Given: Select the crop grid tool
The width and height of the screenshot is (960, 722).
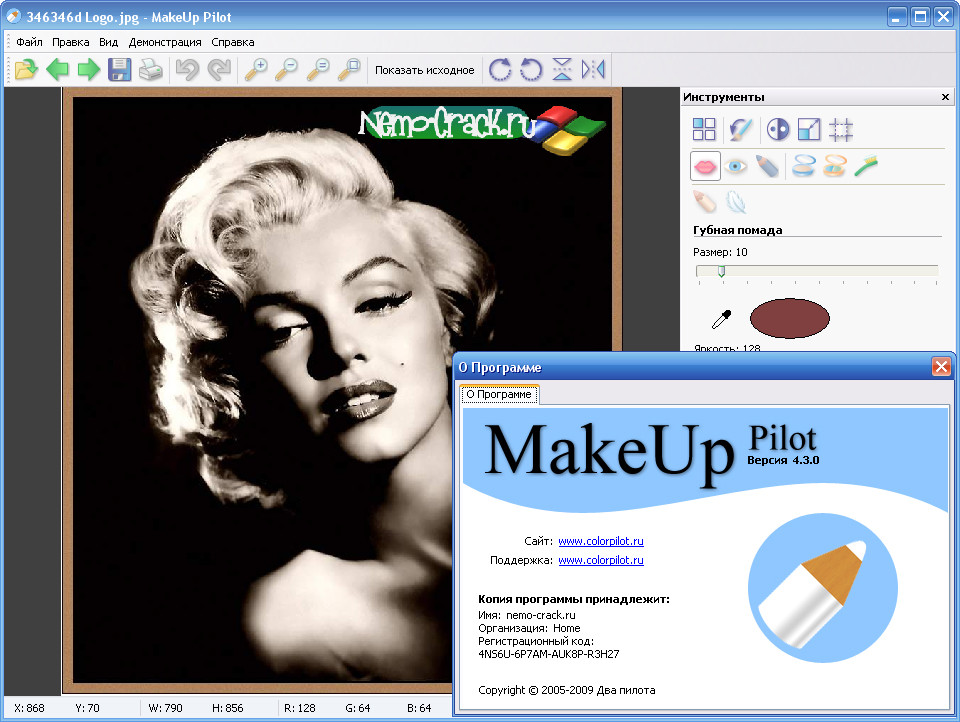Looking at the screenshot, I should click(840, 129).
